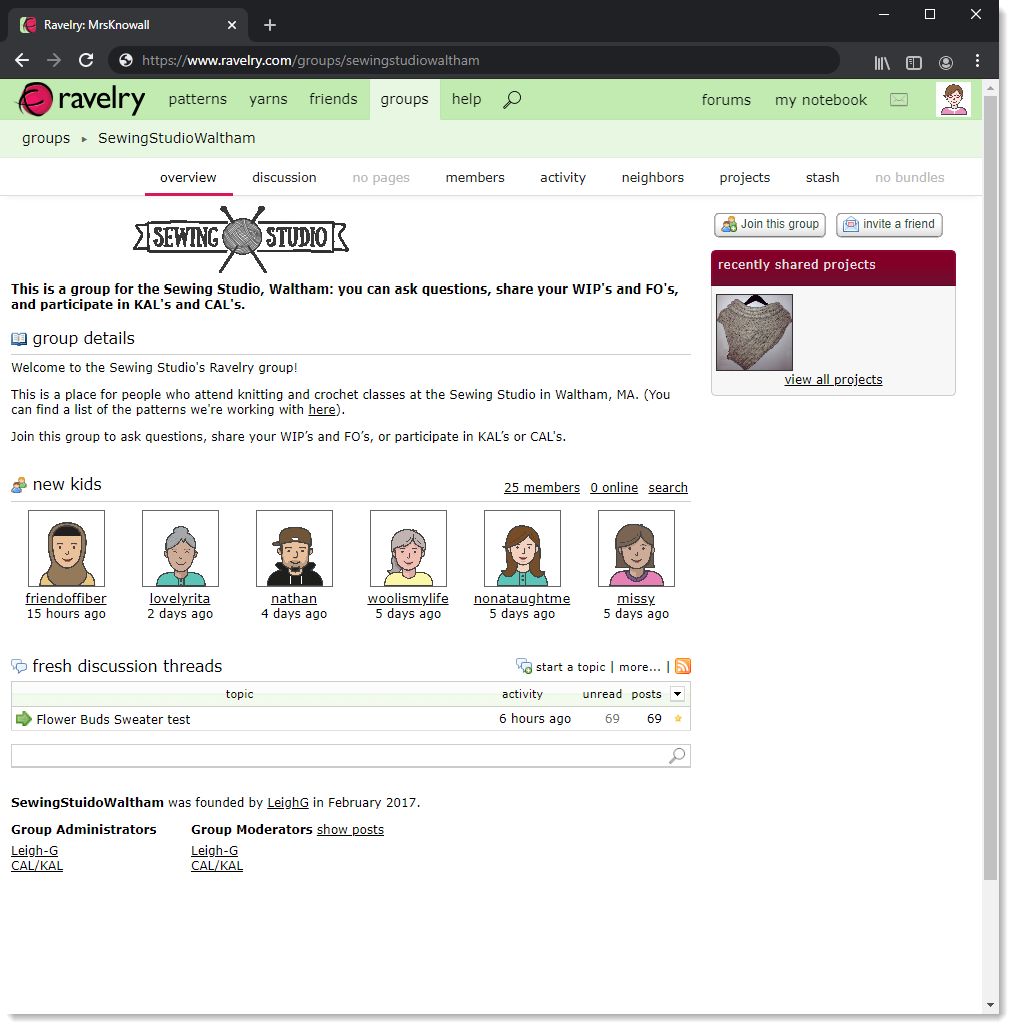Open founder LeighG profile link

pyautogui.click(x=287, y=803)
